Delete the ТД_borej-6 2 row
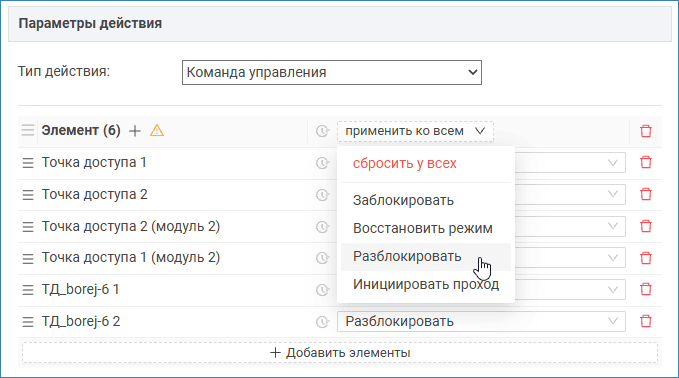Image resolution: width=679 pixels, height=378 pixels. pyautogui.click(x=646, y=321)
